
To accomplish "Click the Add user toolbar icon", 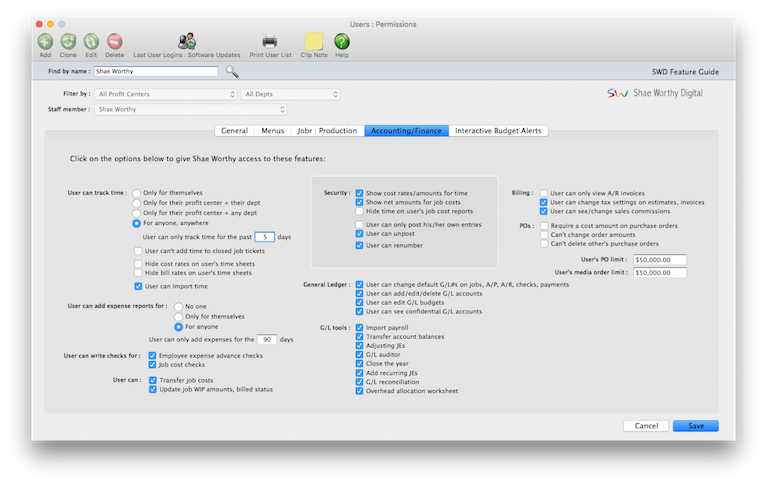I will tap(45, 41).
